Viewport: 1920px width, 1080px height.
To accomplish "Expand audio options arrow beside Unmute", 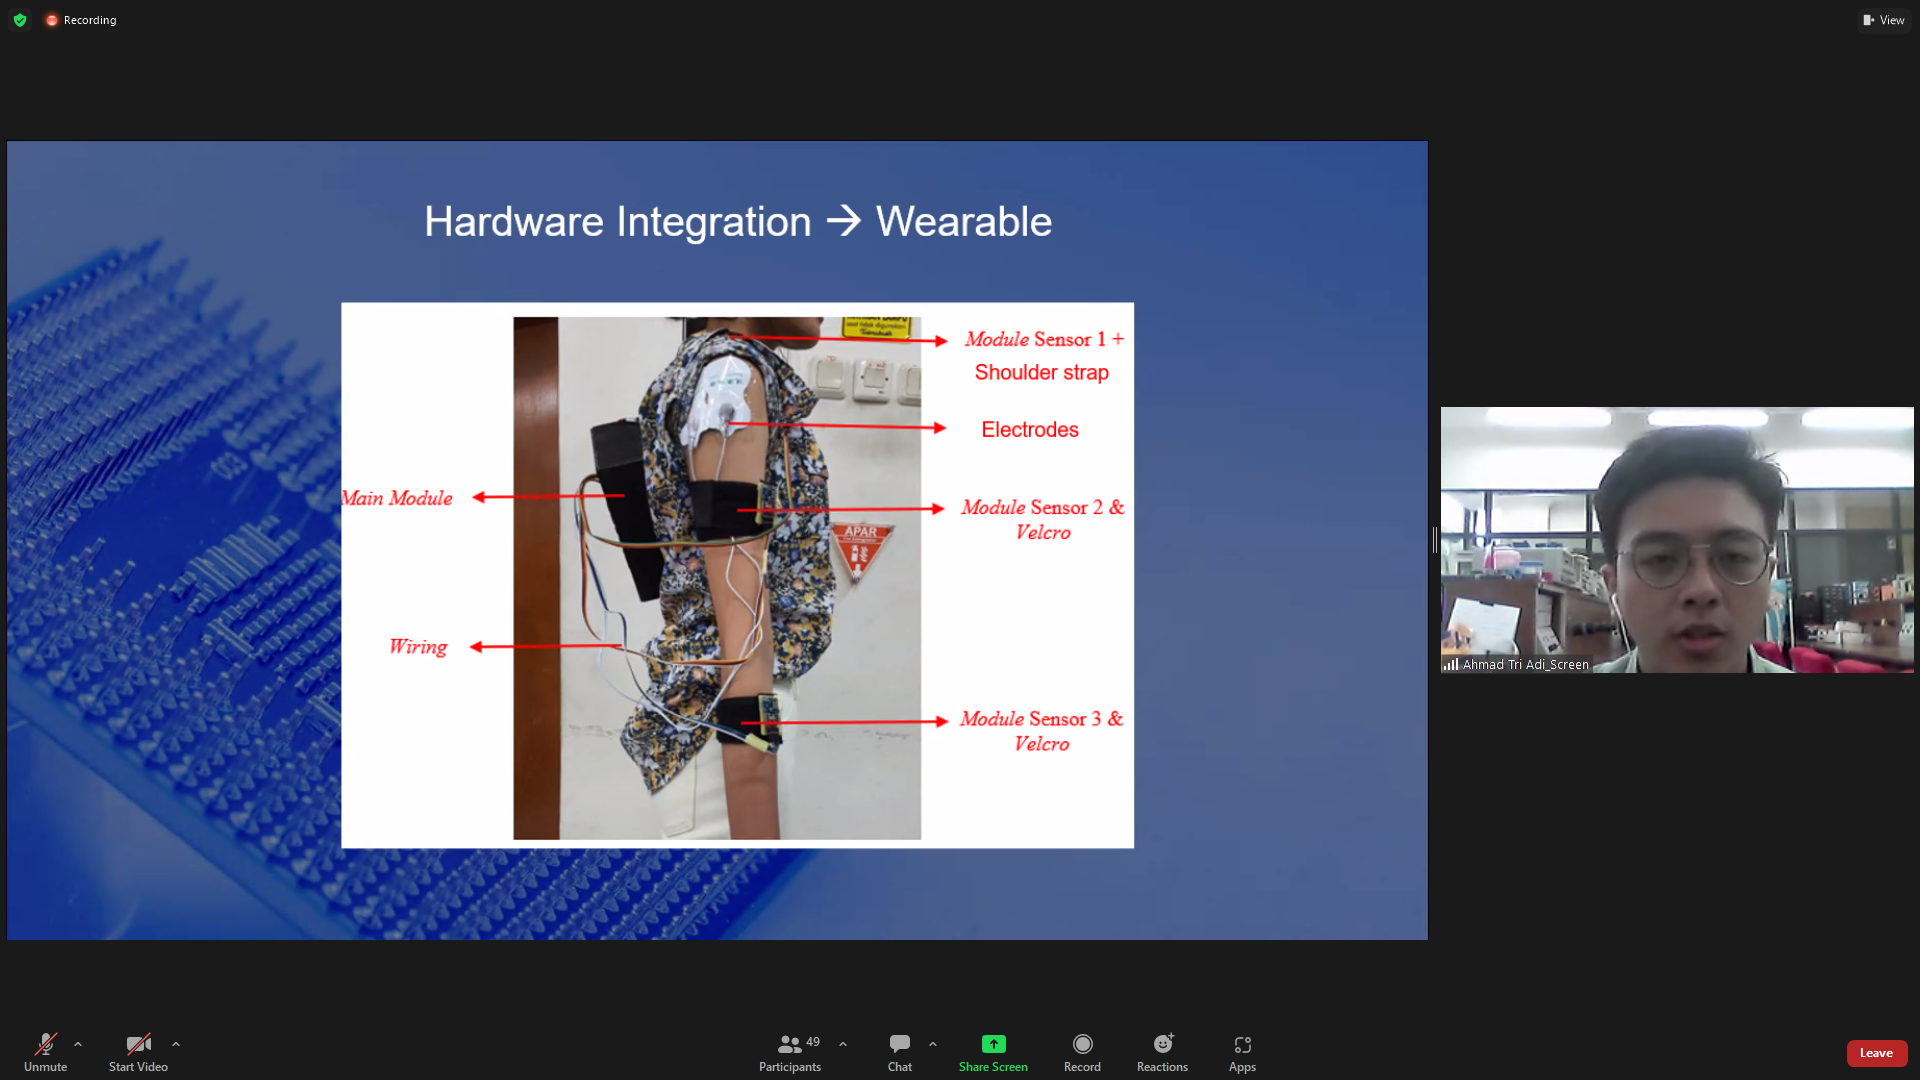I will (78, 1044).
